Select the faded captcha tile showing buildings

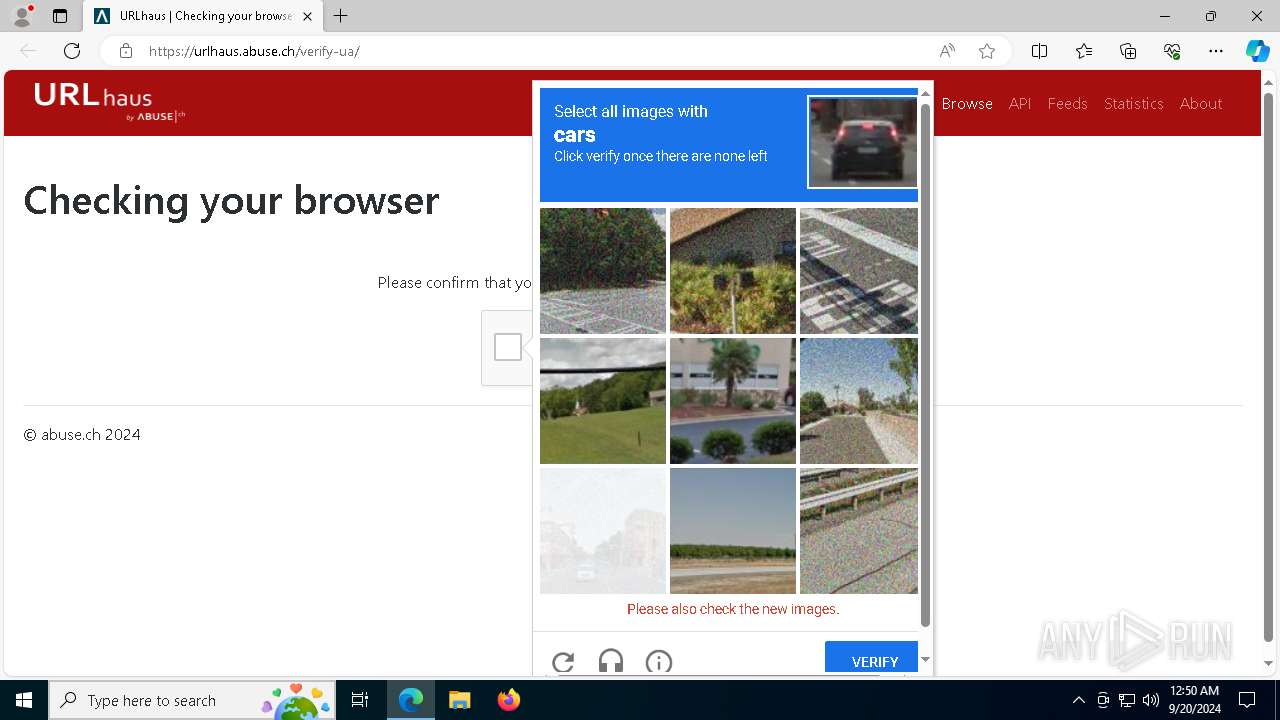603,531
